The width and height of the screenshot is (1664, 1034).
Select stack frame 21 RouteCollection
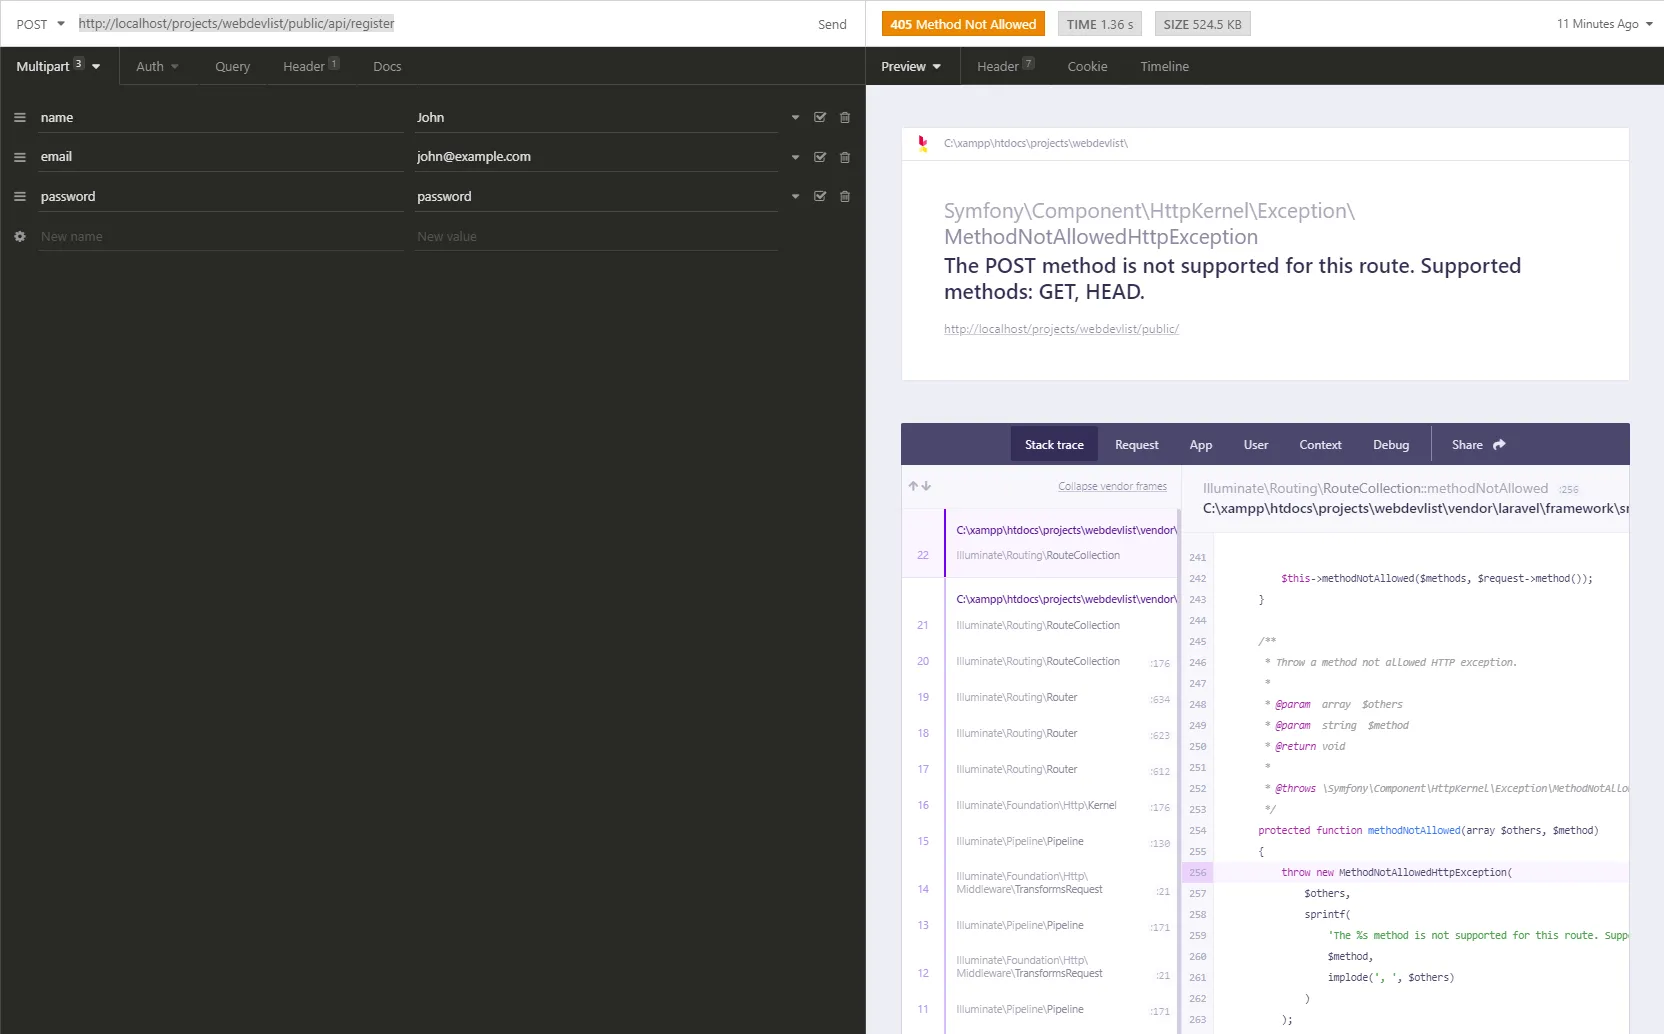[1040, 612]
